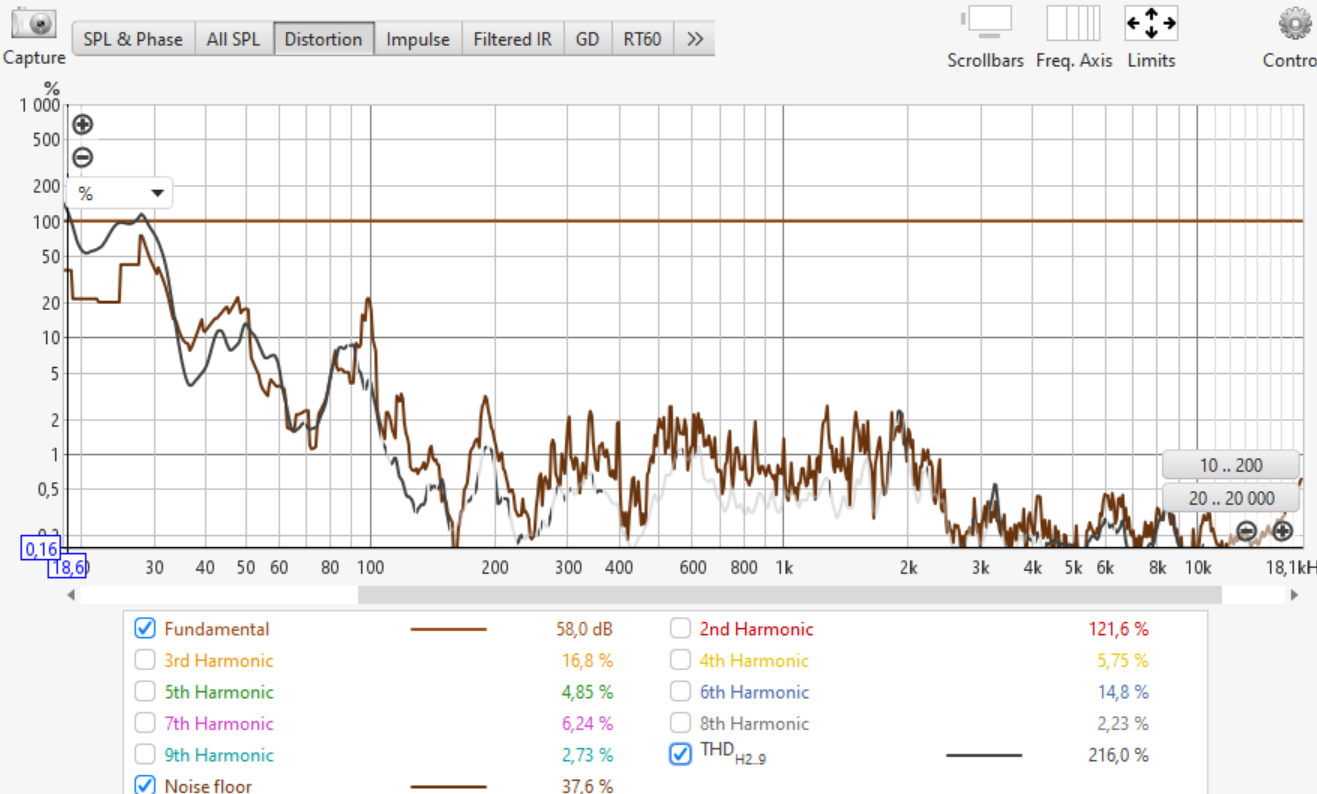This screenshot has width=1317, height=794.
Task: Open the graph Limits icon
Action: coord(1151,23)
